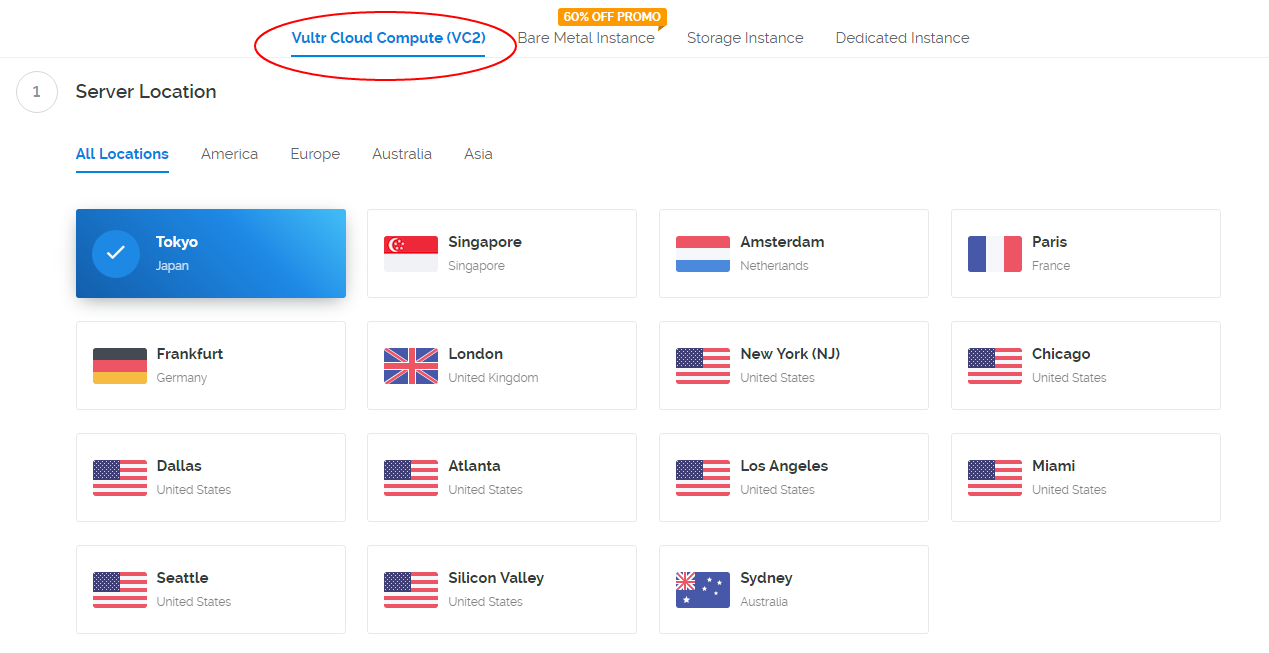Click the Atlanta city name
Image resolution: width=1269 pixels, height=653 pixels.
pos(475,466)
